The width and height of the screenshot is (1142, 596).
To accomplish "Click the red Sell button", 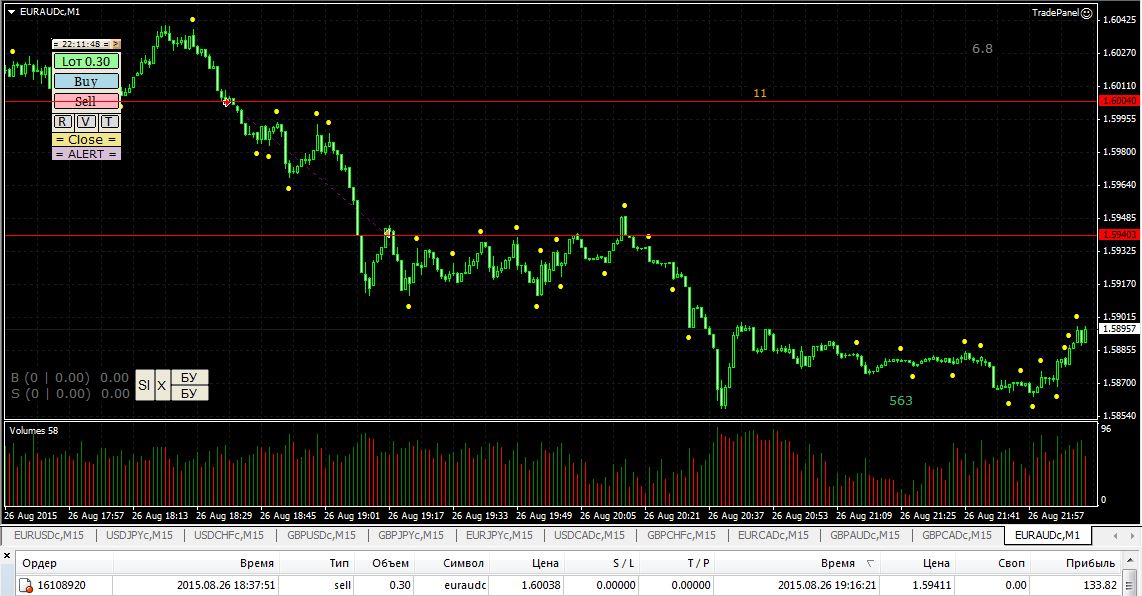I will (86, 101).
